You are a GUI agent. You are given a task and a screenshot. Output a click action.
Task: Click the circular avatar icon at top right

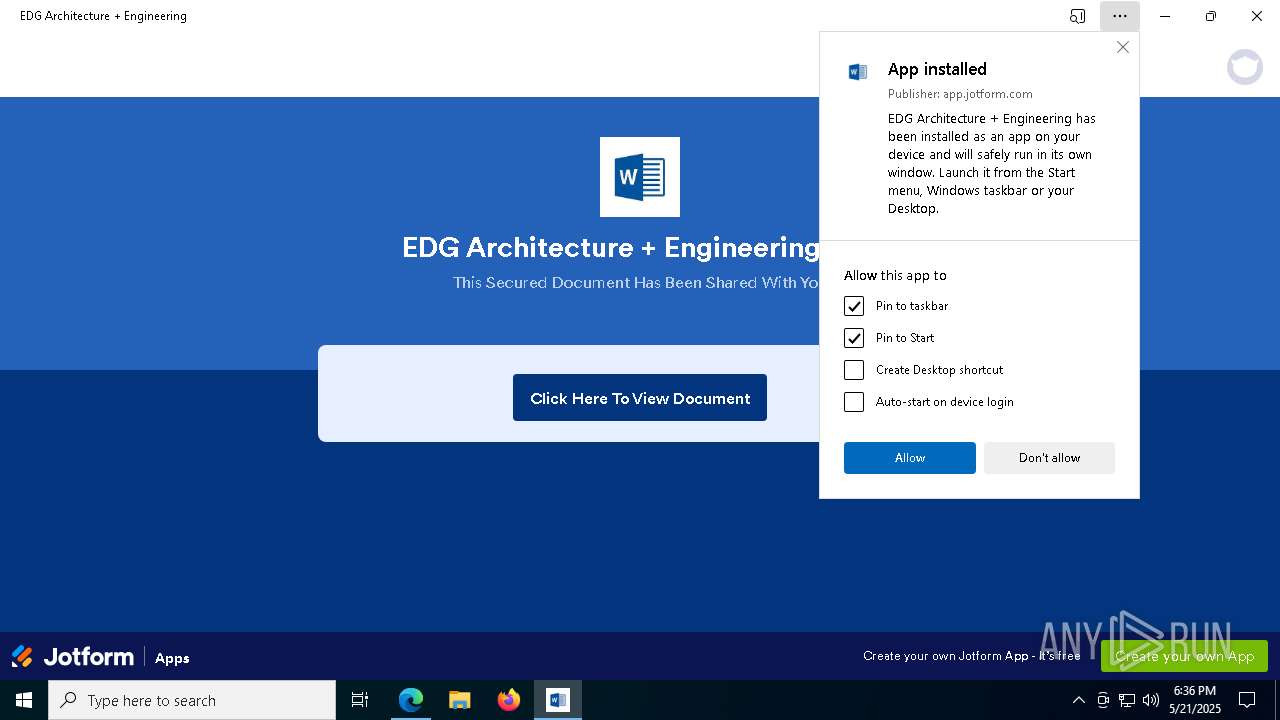click(1245, 67)
